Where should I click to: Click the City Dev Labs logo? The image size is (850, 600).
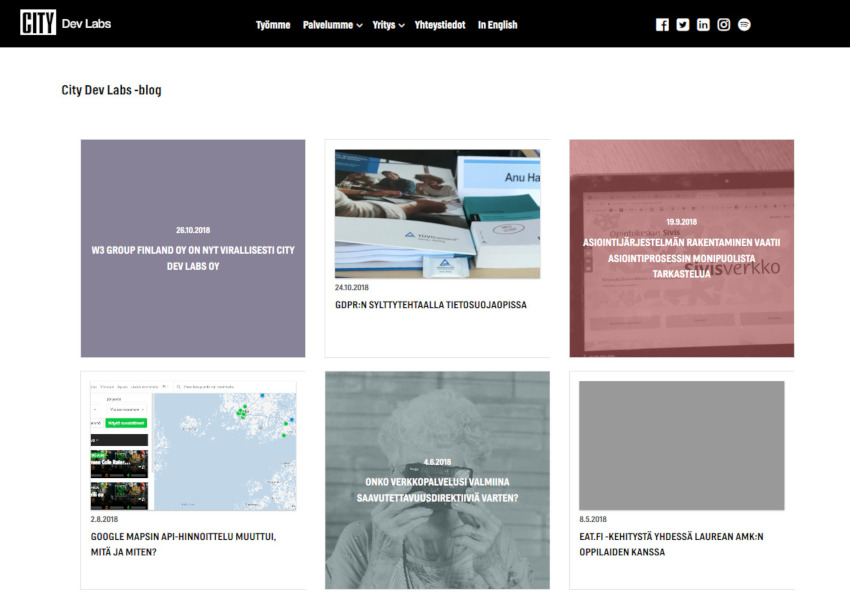point(65,23)
